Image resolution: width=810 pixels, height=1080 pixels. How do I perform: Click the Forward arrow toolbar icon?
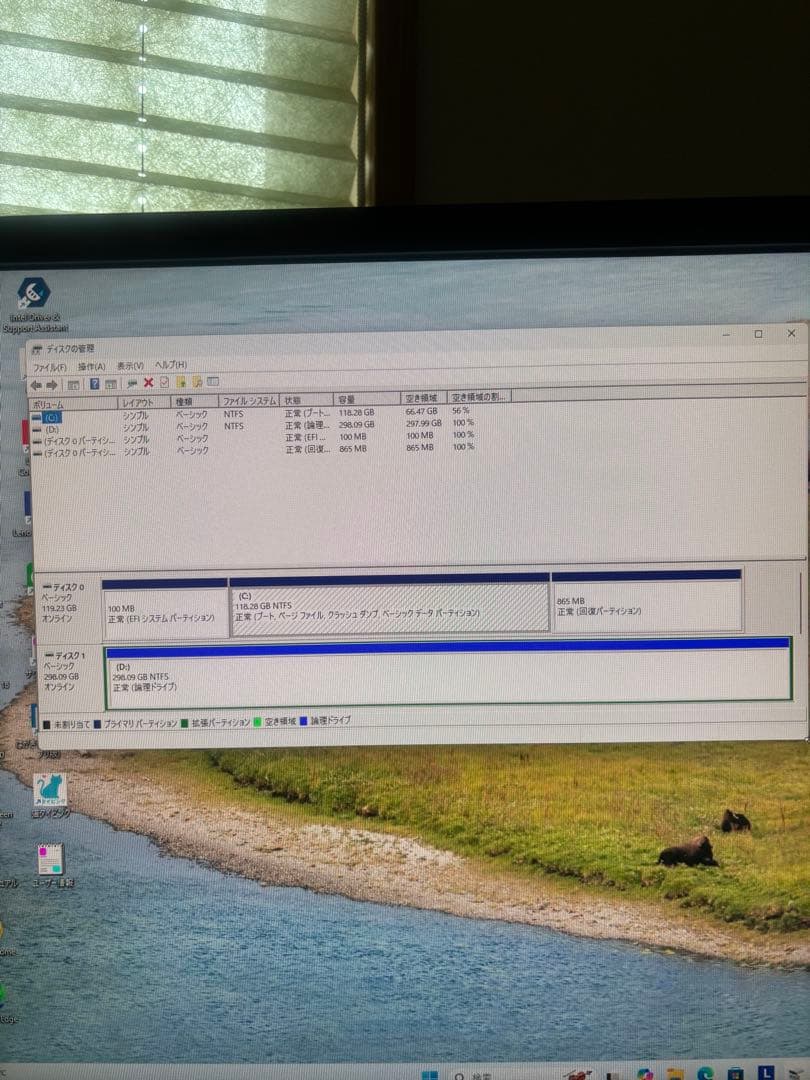click(52, 383)
